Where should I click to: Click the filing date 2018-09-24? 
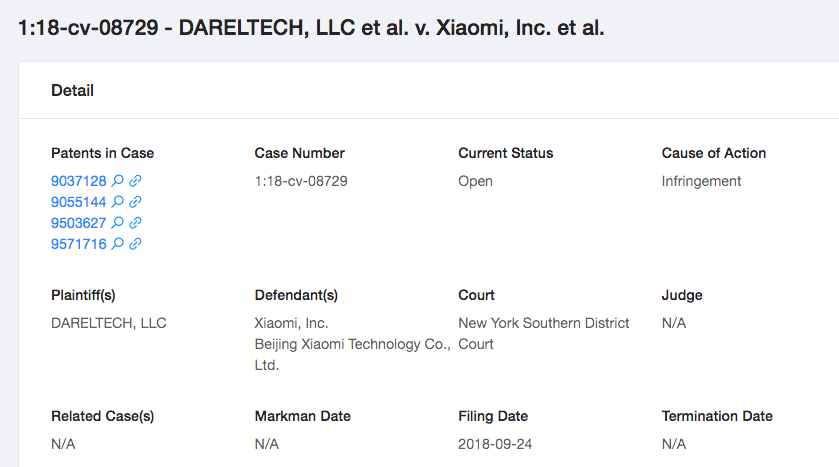point(495,444)
